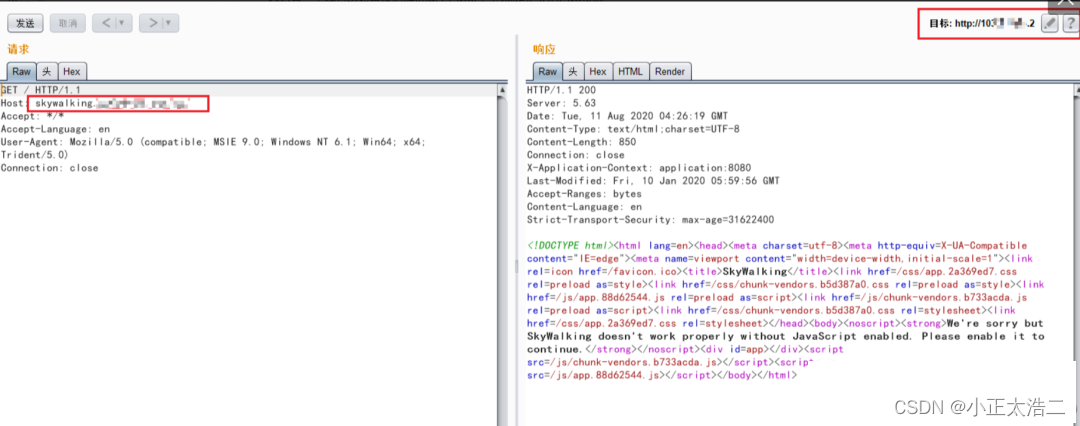Edit target with the pencil icon
The image size is (1080, 426).
click(x=1049, y=23)
